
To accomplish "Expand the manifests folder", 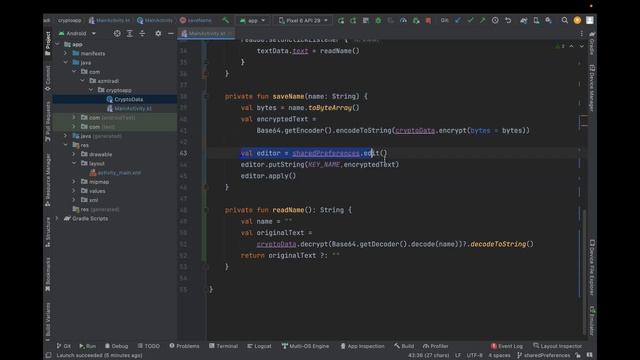I will click(65, 53).
